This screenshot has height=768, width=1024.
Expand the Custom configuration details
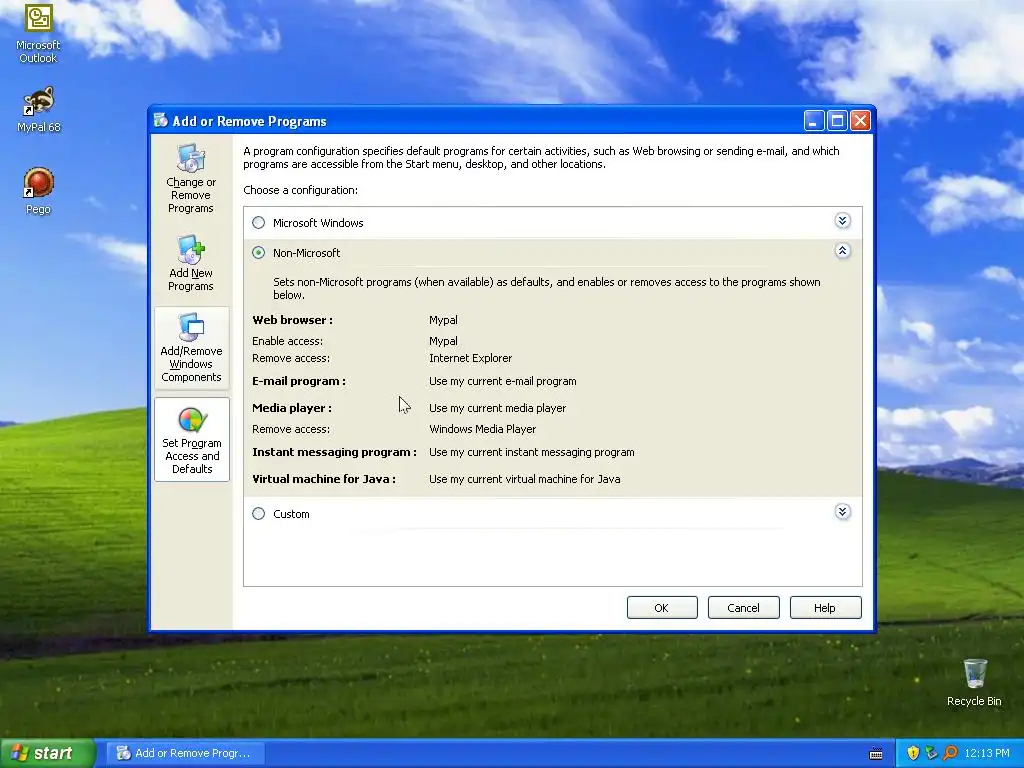[x=842, y=512]
